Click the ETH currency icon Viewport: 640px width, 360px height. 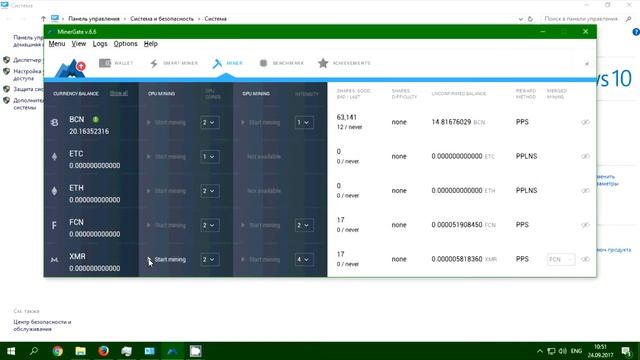pyautogui.click(x=54, y=191)
